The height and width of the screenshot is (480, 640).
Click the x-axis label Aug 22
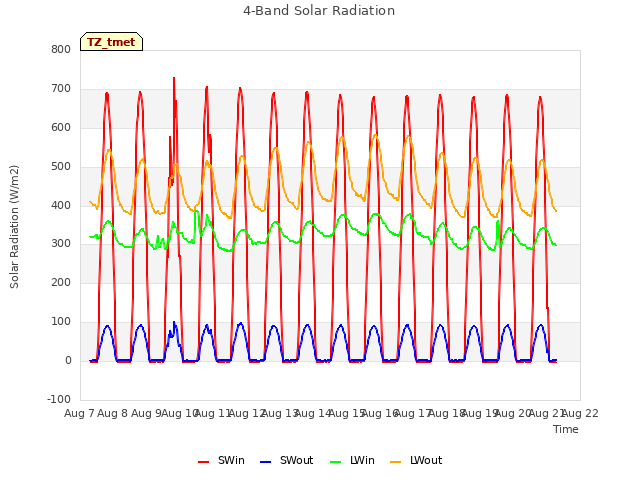pos(580,413)
